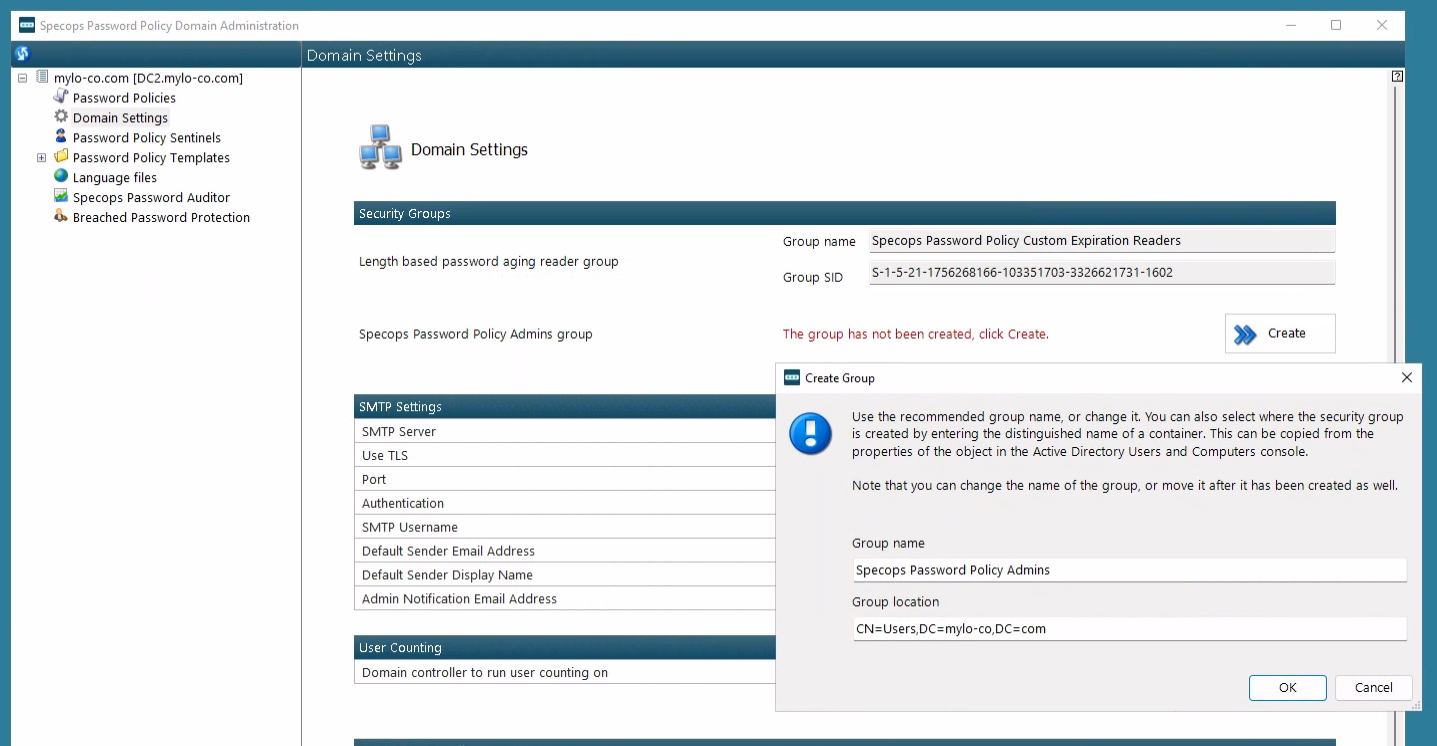
Task: Click the Password Policy Templates folder icon
Action: [61, 157]
